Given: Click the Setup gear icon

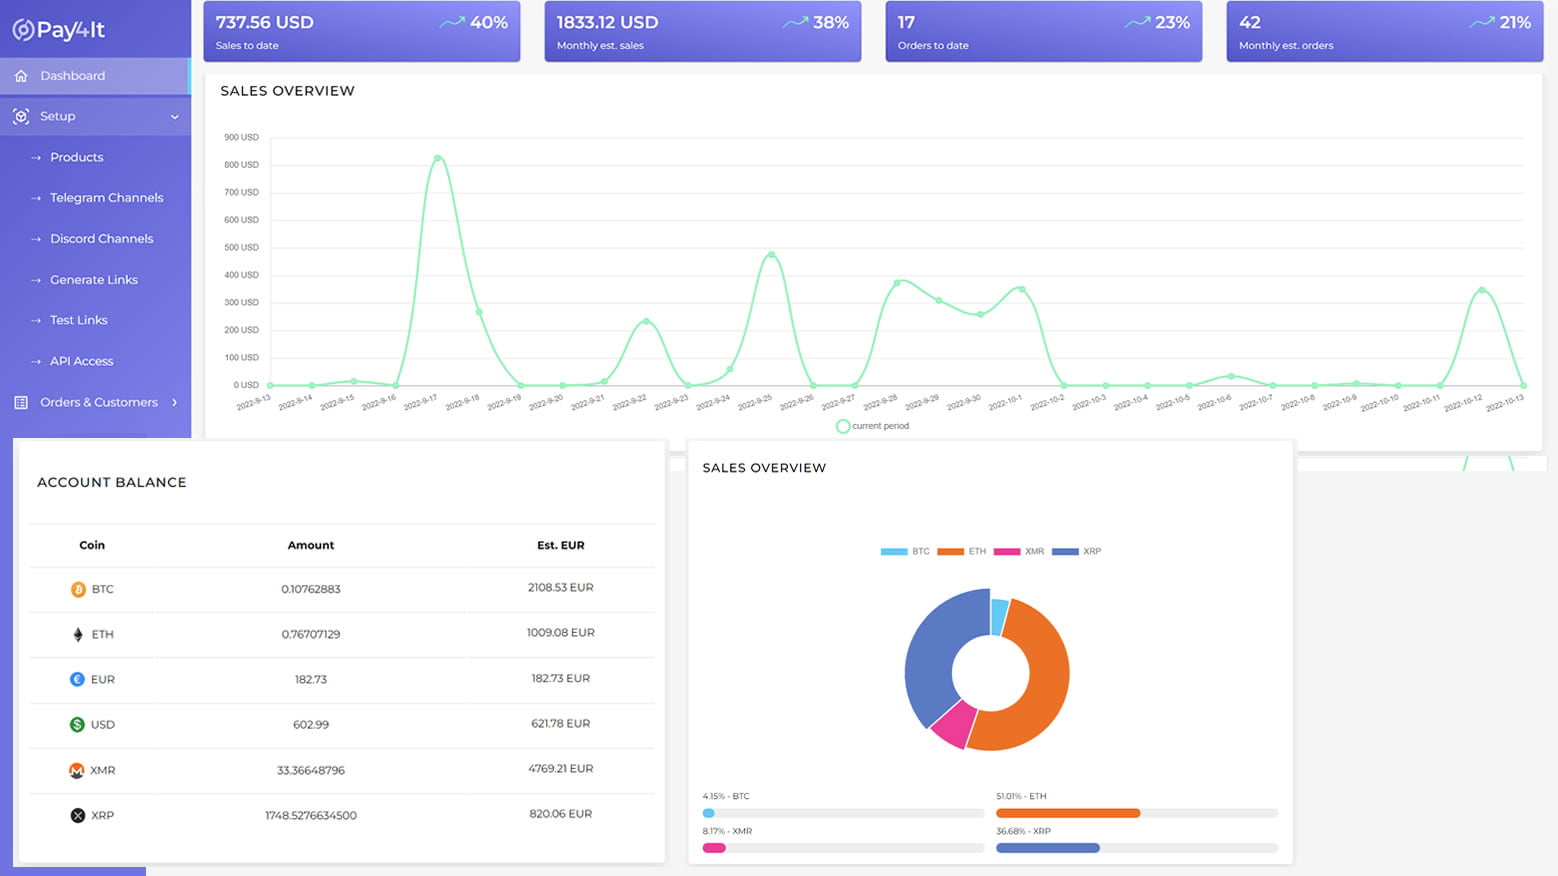Looking at the screenshot, I should pyautogui.click(x=21, y=116).
